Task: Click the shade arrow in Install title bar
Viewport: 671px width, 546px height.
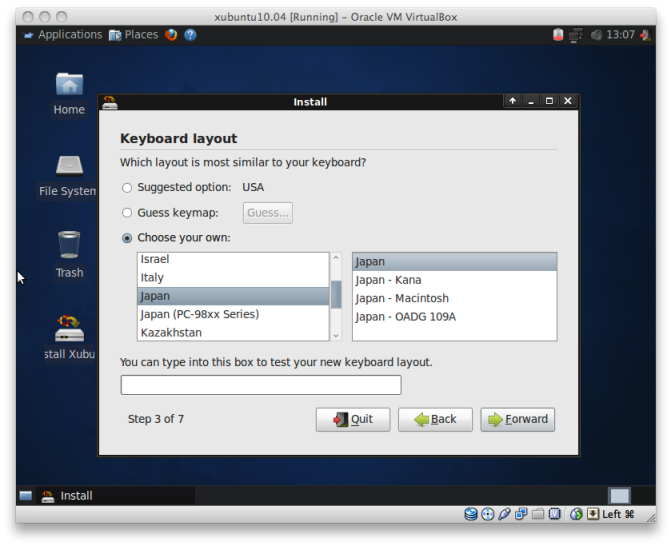Action: (512, 101)
